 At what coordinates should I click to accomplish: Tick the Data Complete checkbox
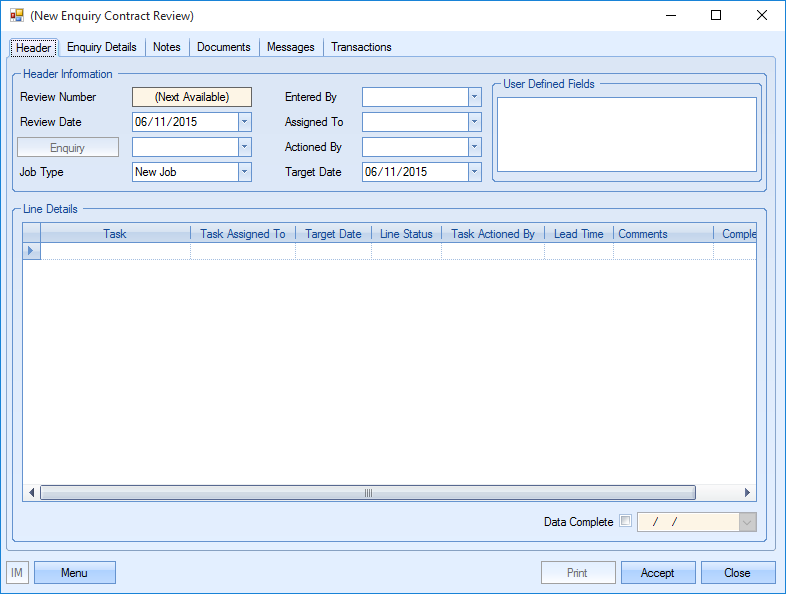[626, 521]
